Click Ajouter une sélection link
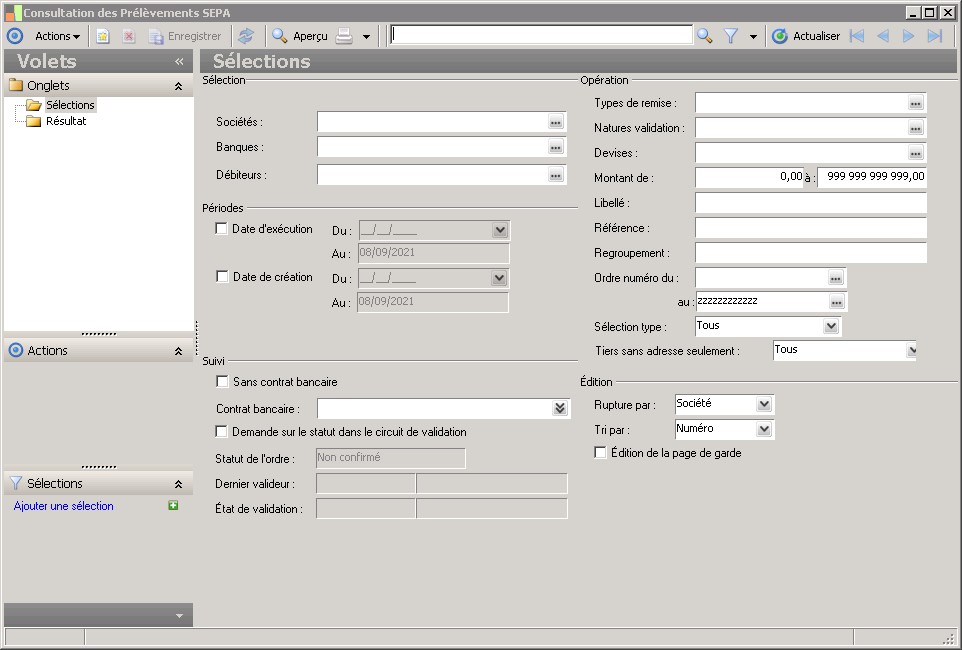 (x=64, y=506)
